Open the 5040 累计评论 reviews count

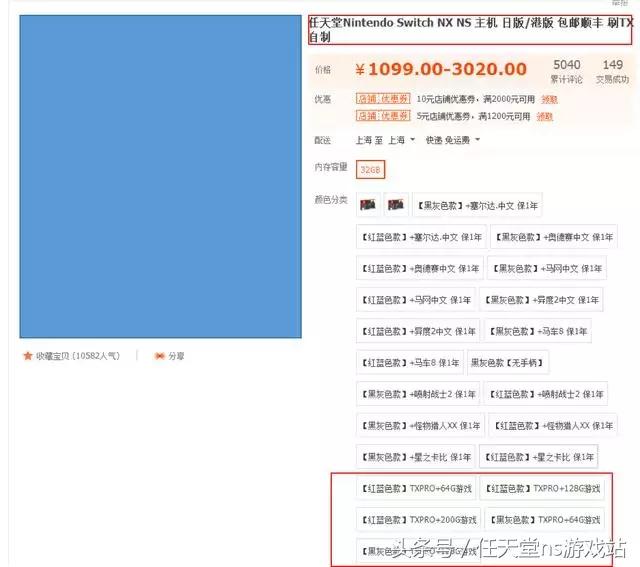click(x=567, y=71)
